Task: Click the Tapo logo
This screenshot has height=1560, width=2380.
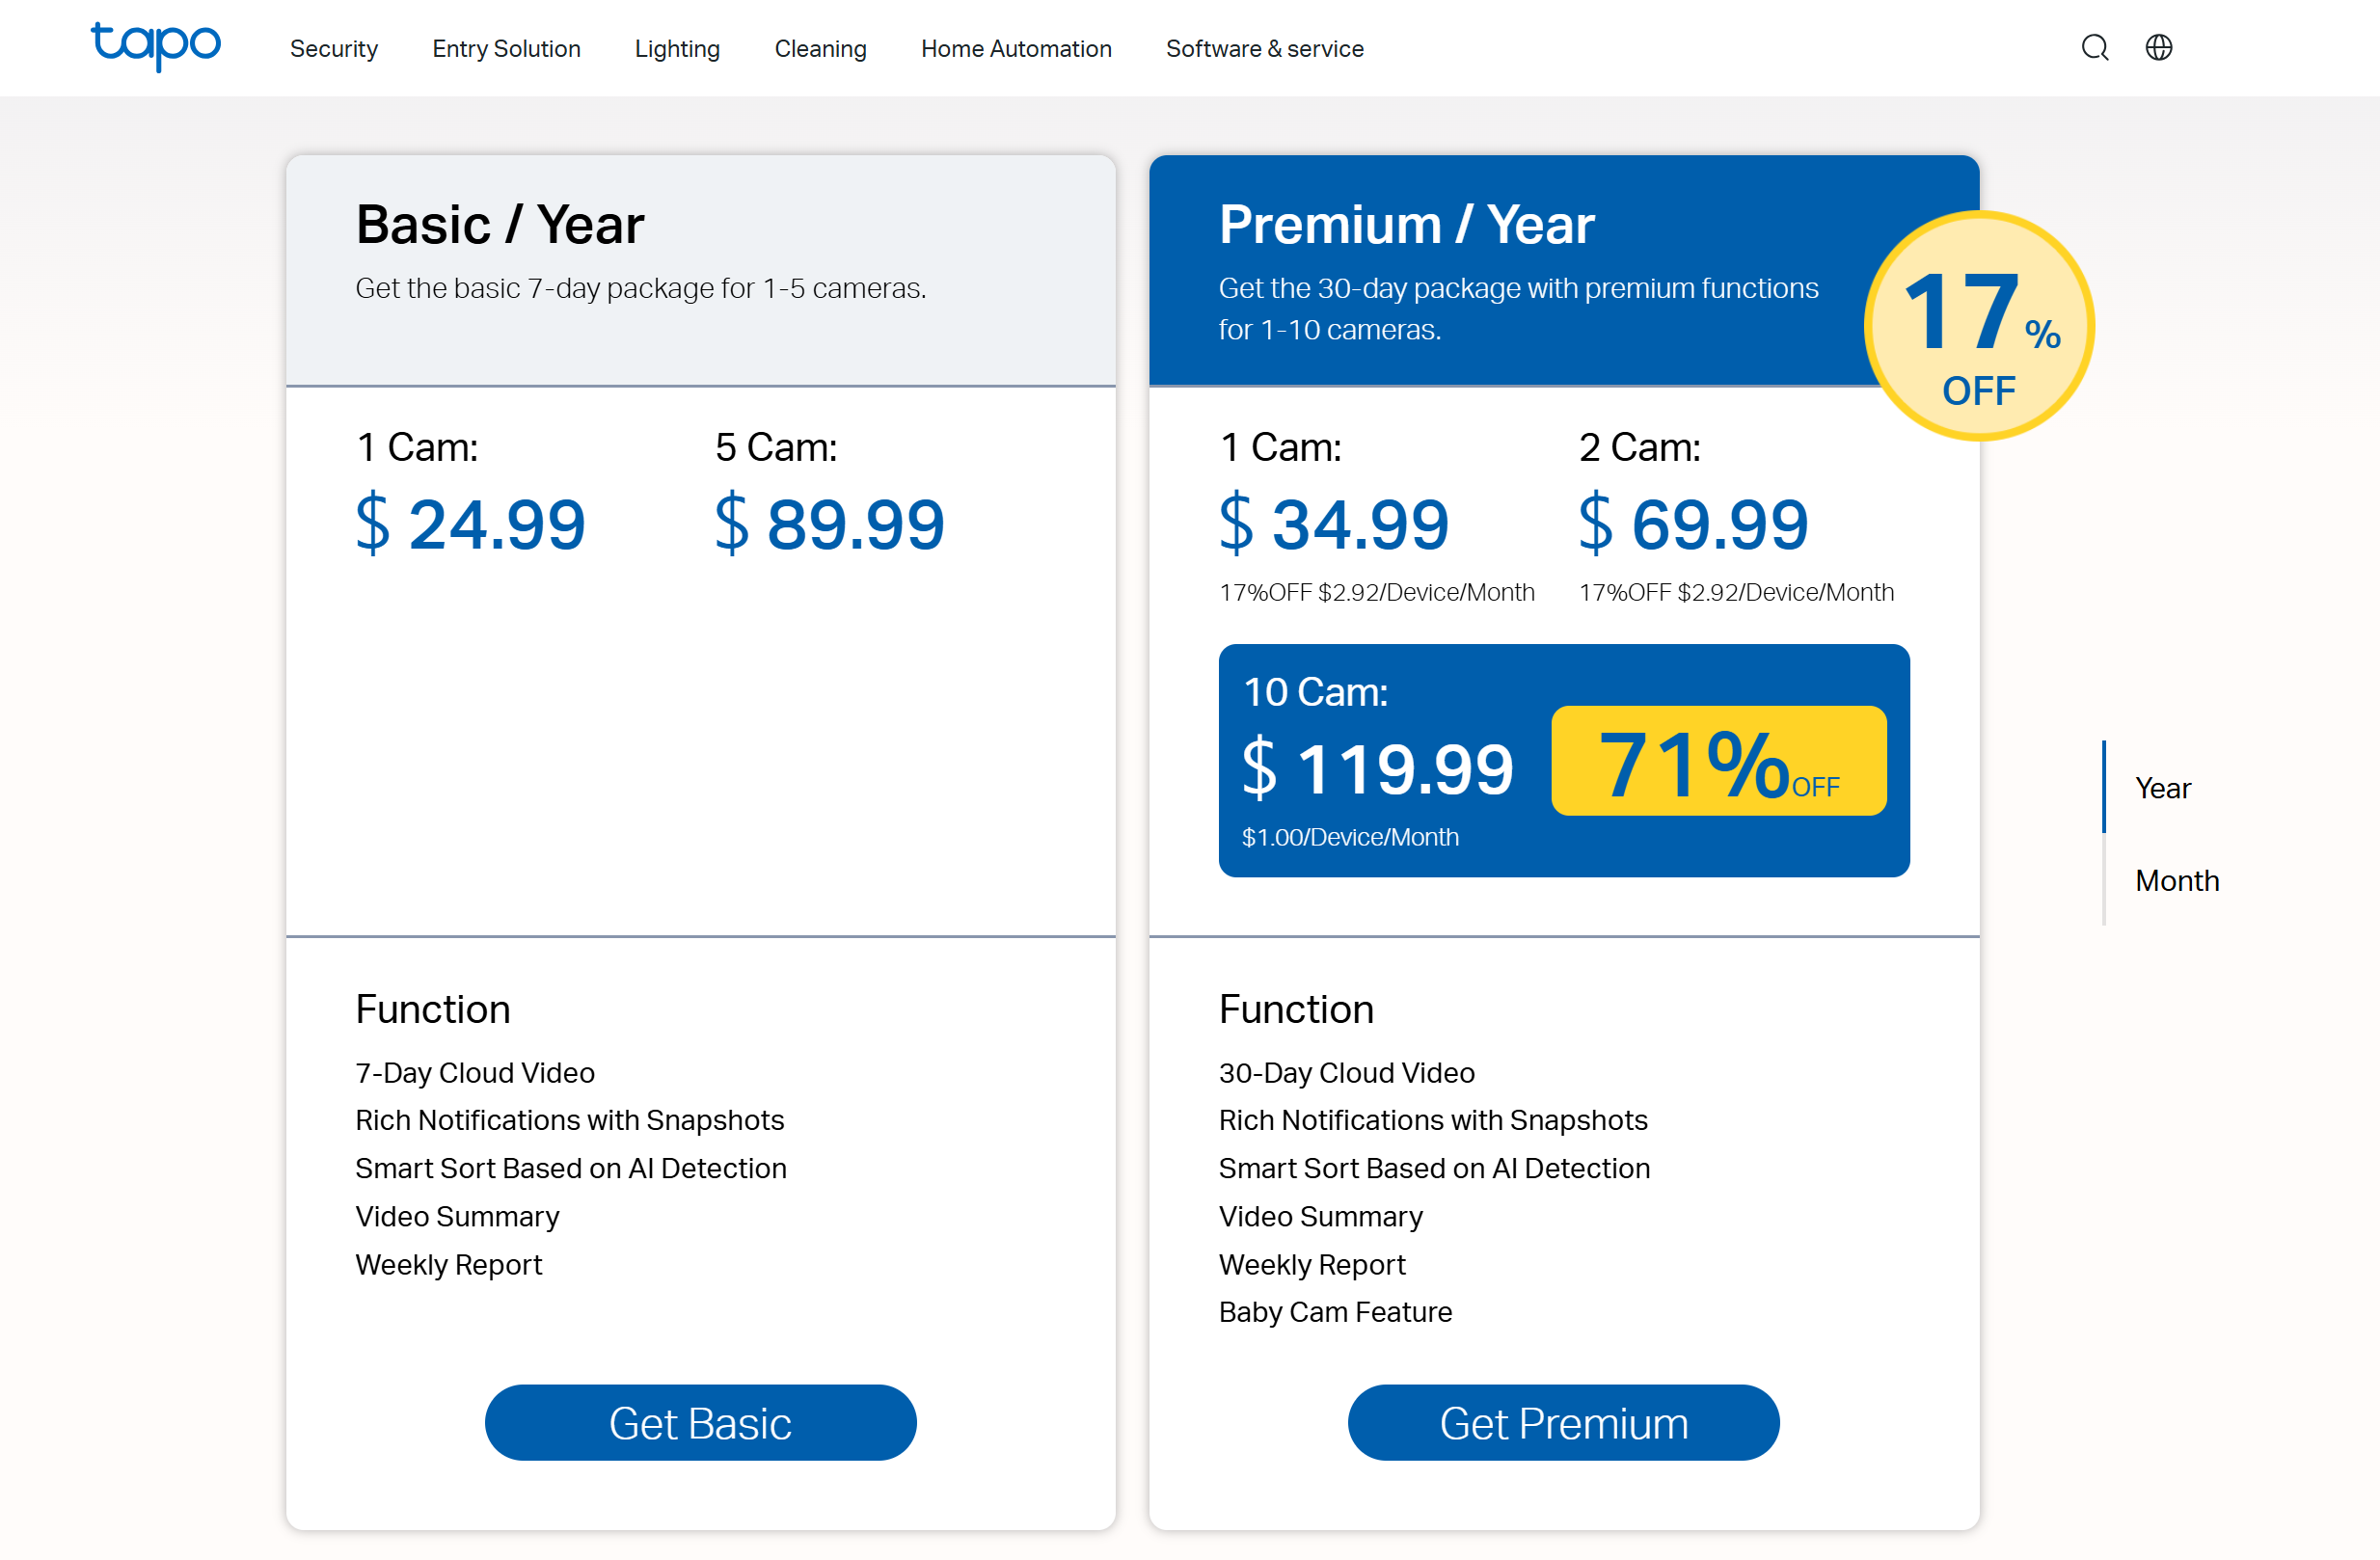Action: 155,46
